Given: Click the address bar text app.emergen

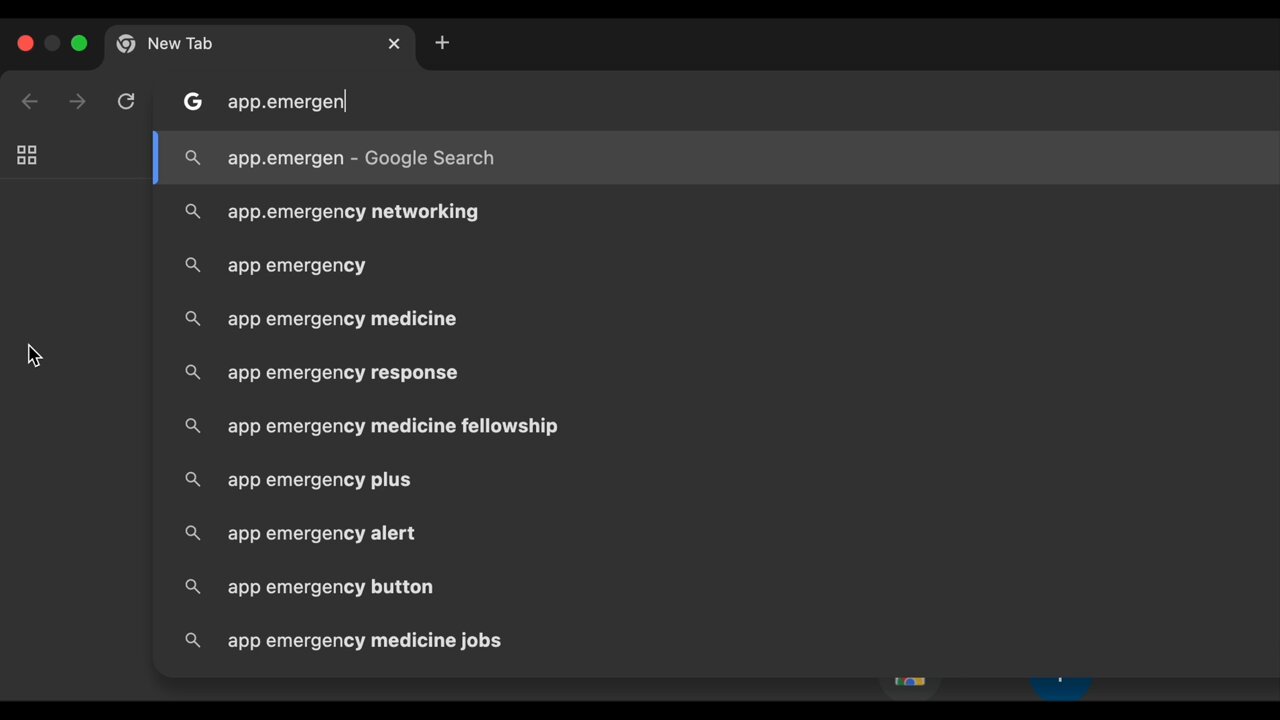Looking at the screenshot, I should (286, 102).
